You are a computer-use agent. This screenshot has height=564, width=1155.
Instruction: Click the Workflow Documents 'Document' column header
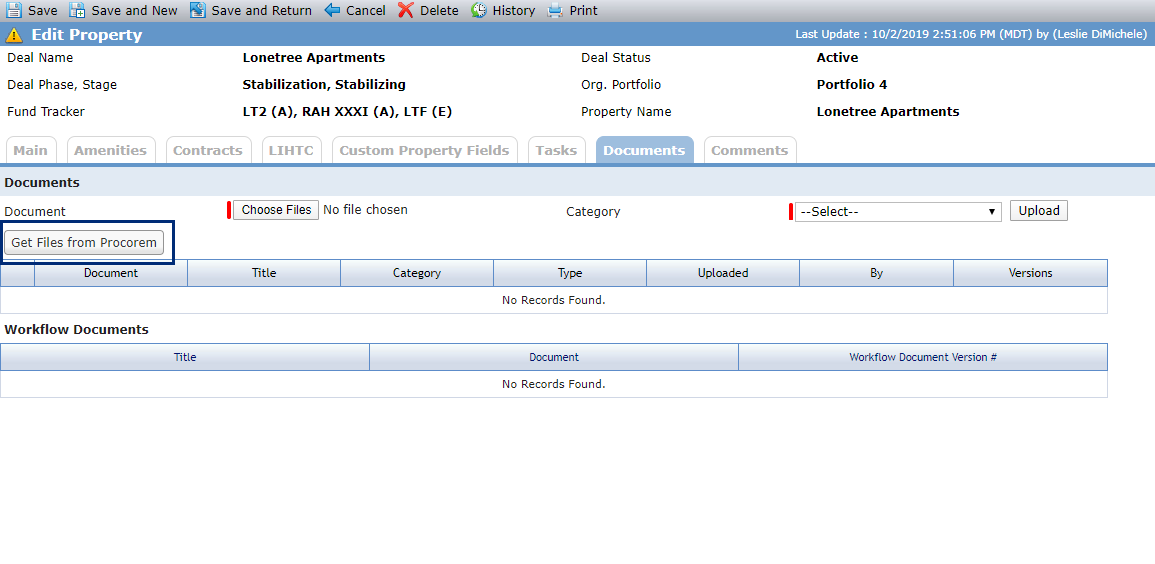pyautogui.click(x=554, y=357)
